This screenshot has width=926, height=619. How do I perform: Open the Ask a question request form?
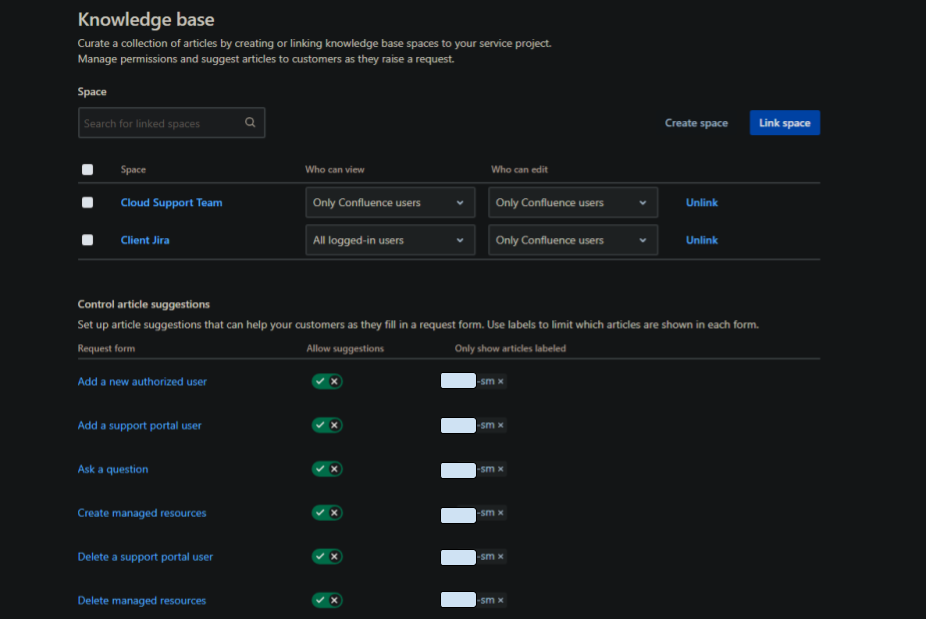113,469
